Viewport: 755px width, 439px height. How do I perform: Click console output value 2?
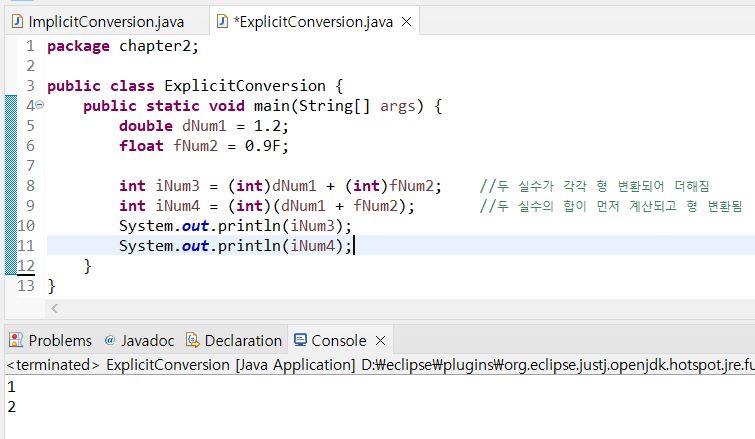12,407
